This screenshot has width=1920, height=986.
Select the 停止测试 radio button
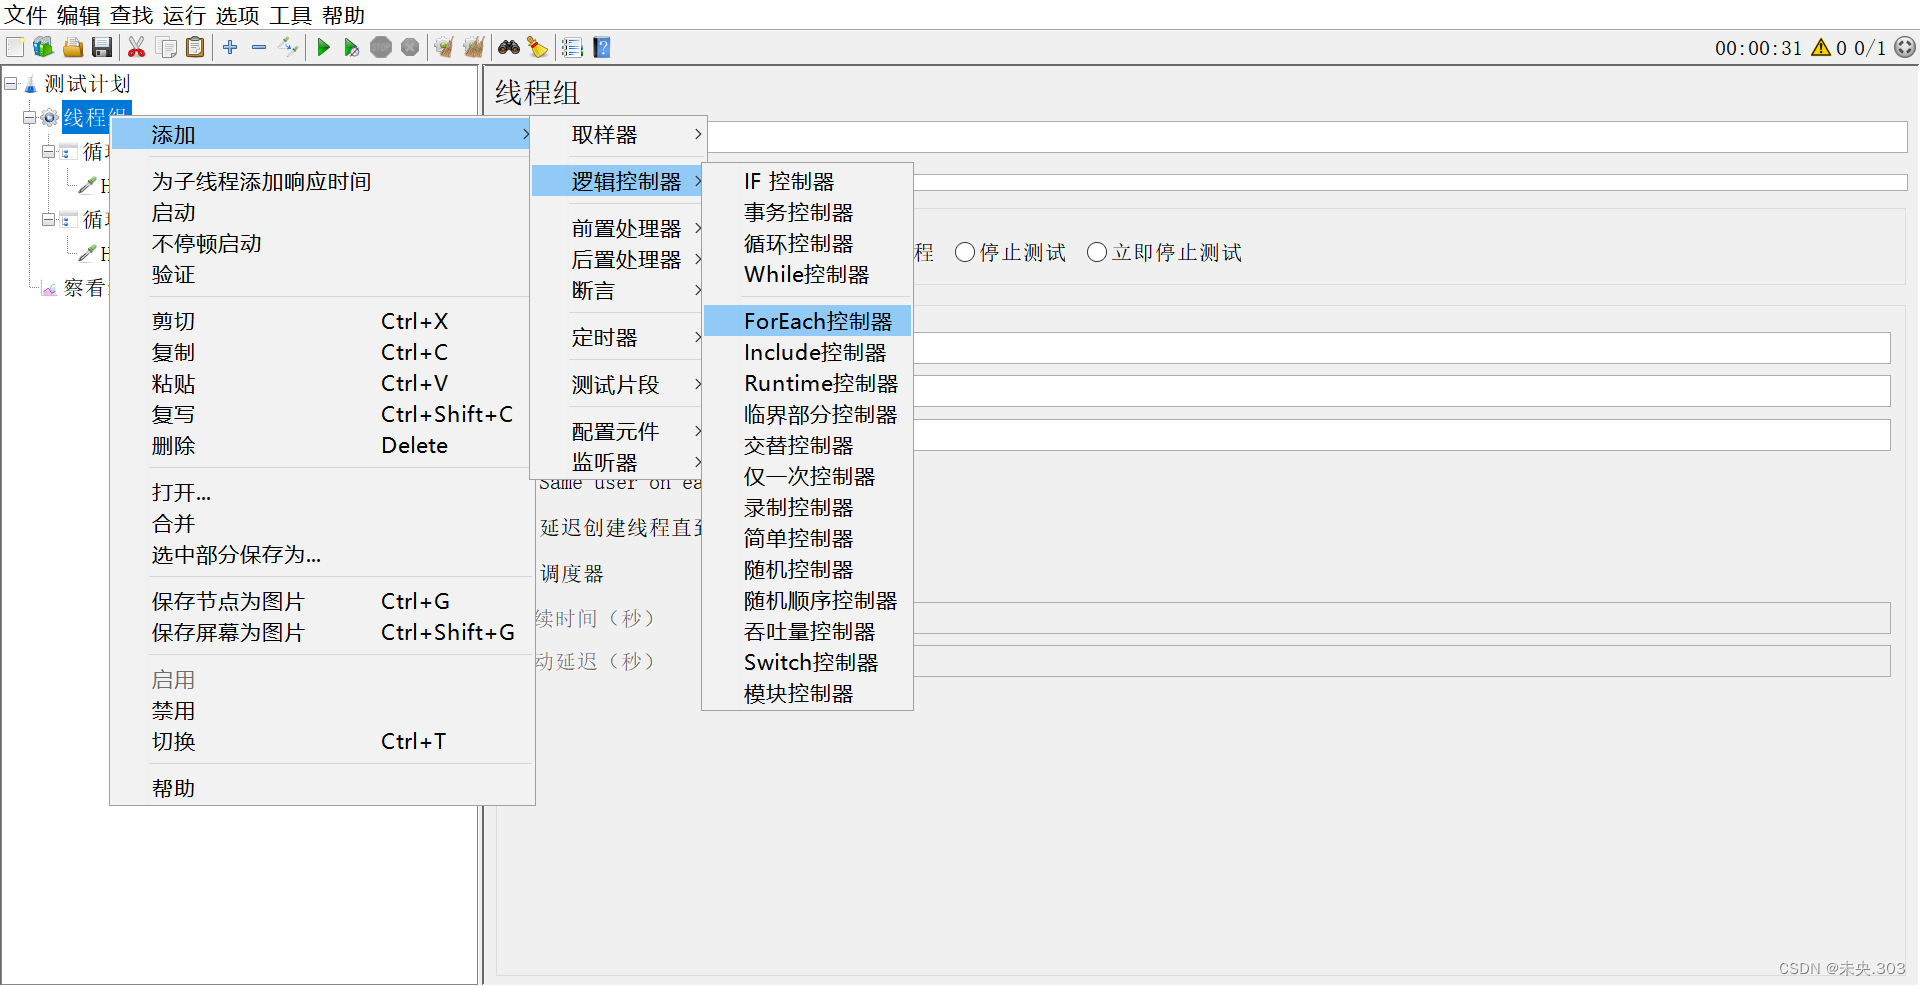point(965,252)
